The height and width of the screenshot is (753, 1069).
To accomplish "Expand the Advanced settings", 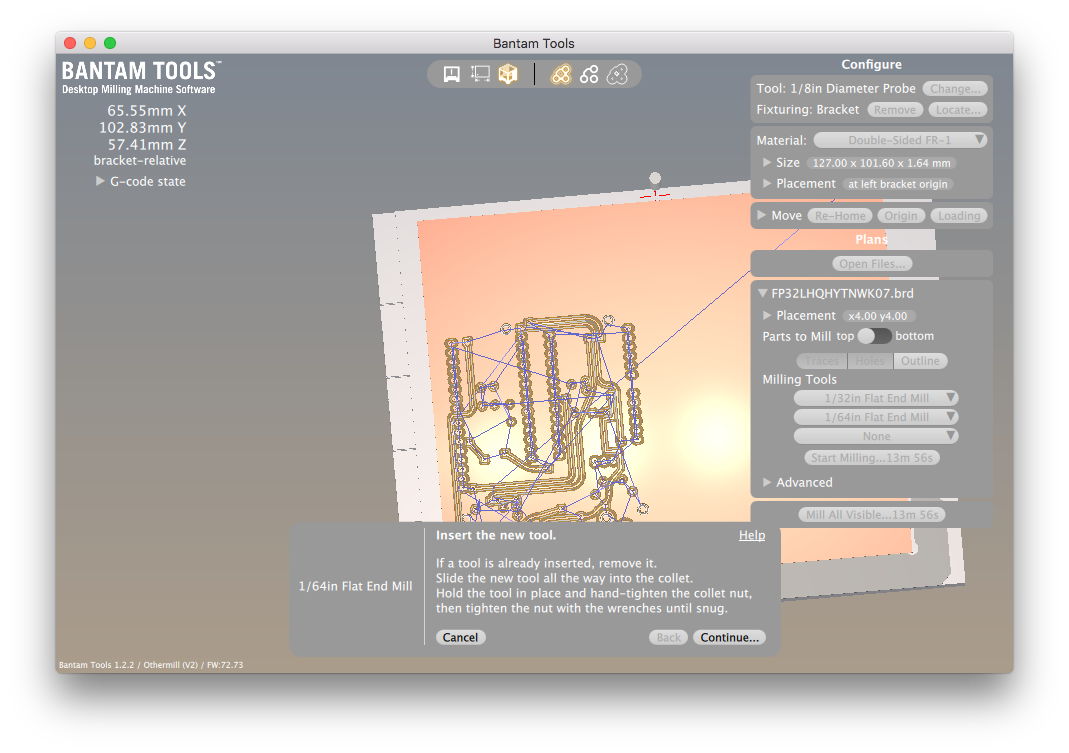I will [767, 482].
